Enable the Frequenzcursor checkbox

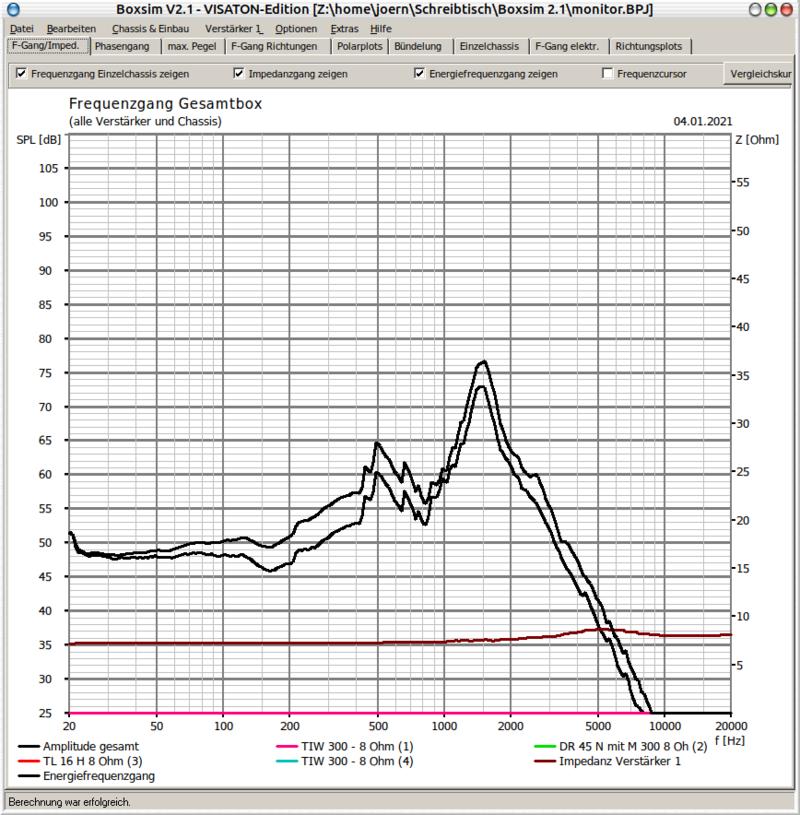(607, 74)
